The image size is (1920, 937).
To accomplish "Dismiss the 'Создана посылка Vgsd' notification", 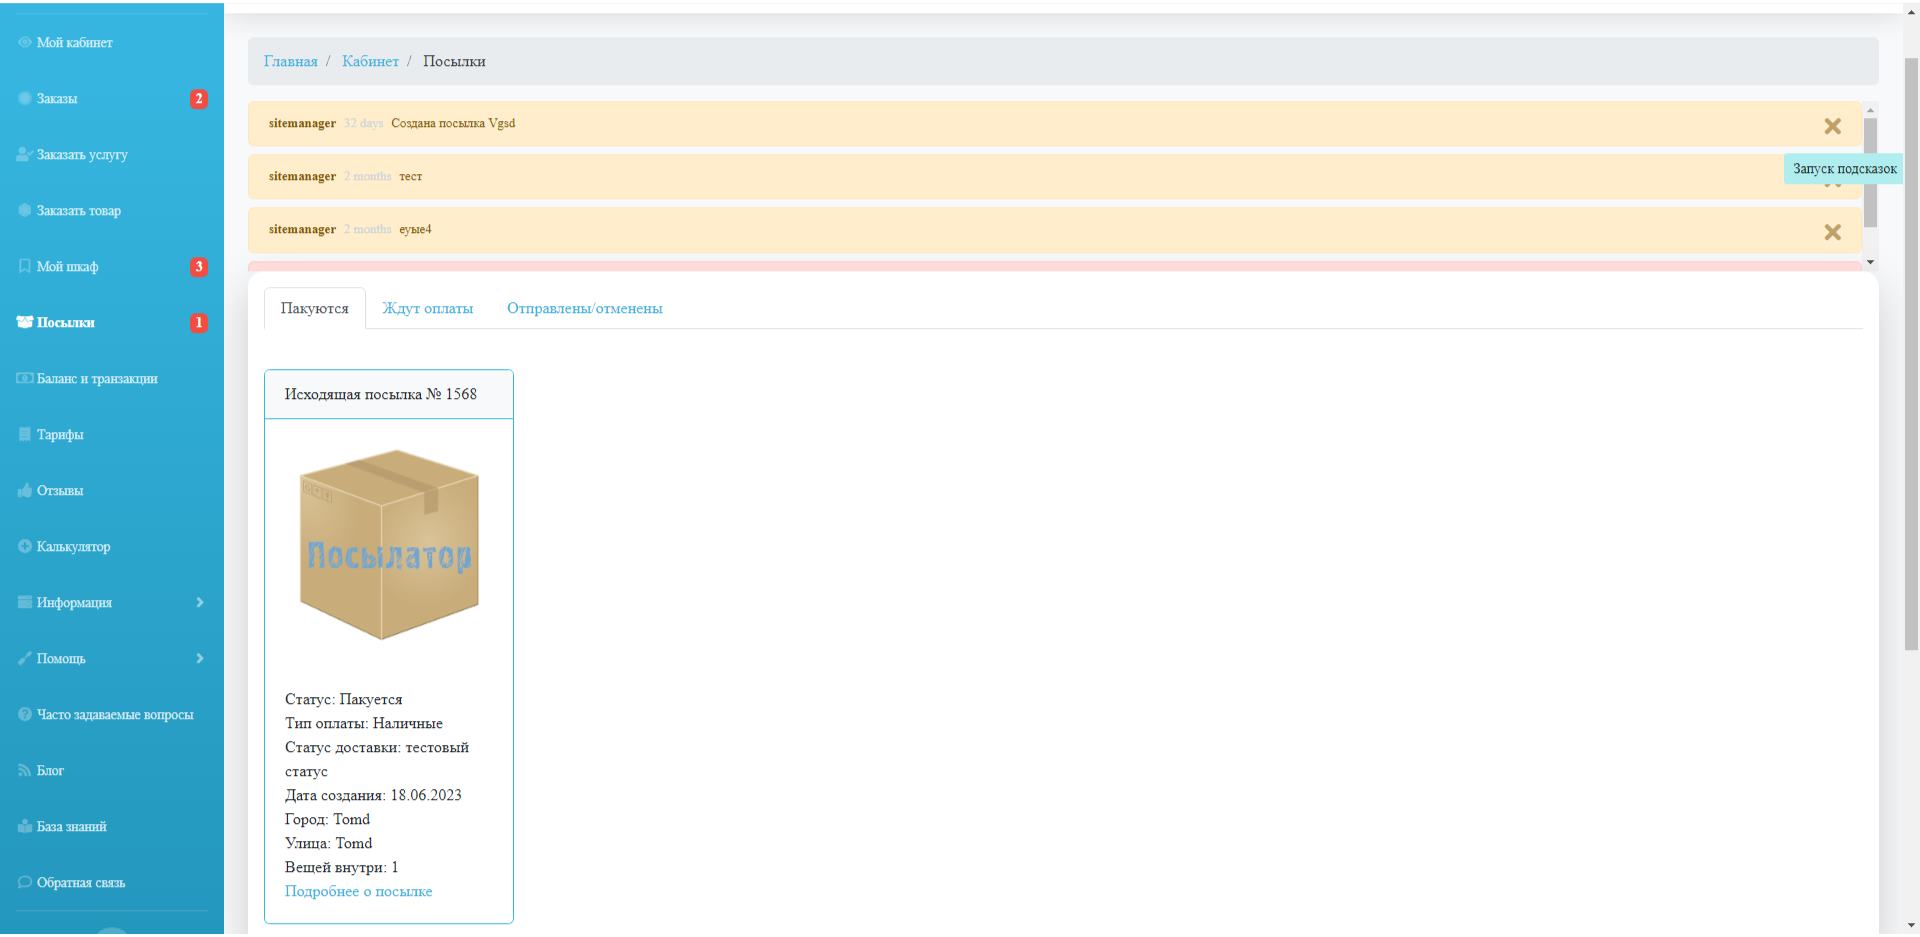I will tap(1832, 126).
